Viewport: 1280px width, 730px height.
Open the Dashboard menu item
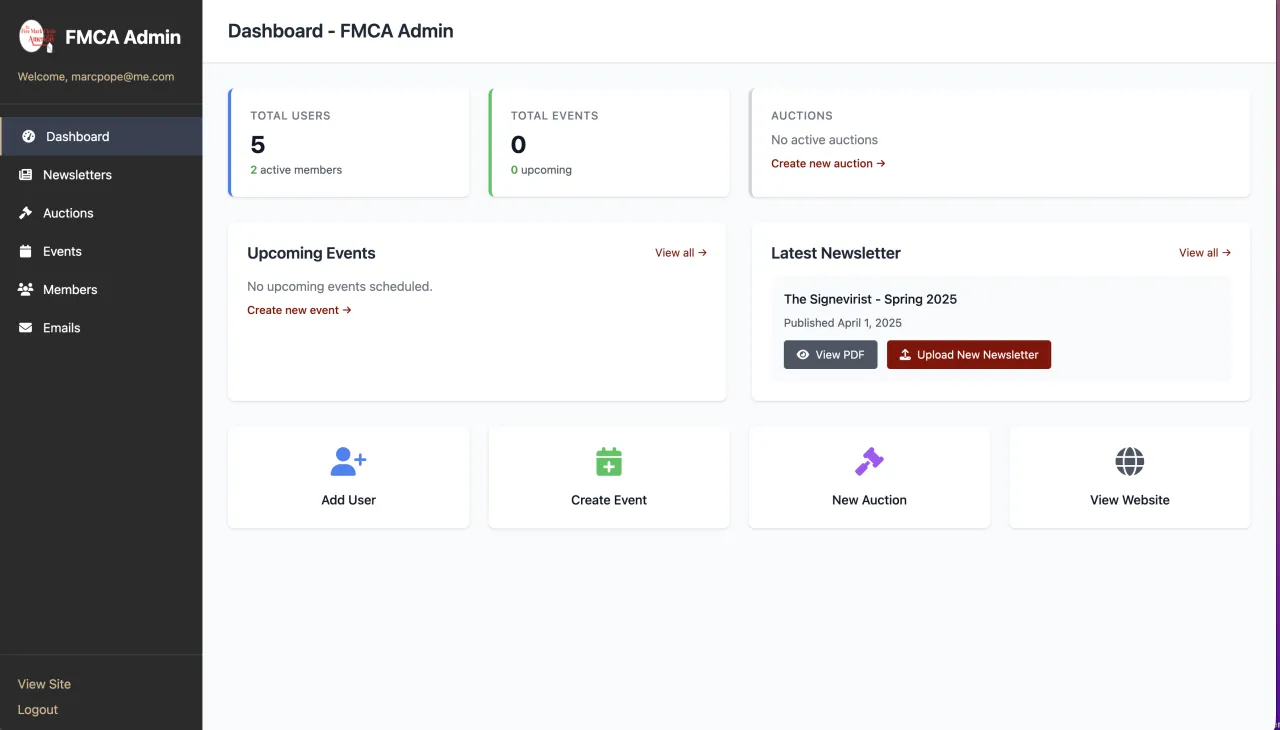[78, 137]
